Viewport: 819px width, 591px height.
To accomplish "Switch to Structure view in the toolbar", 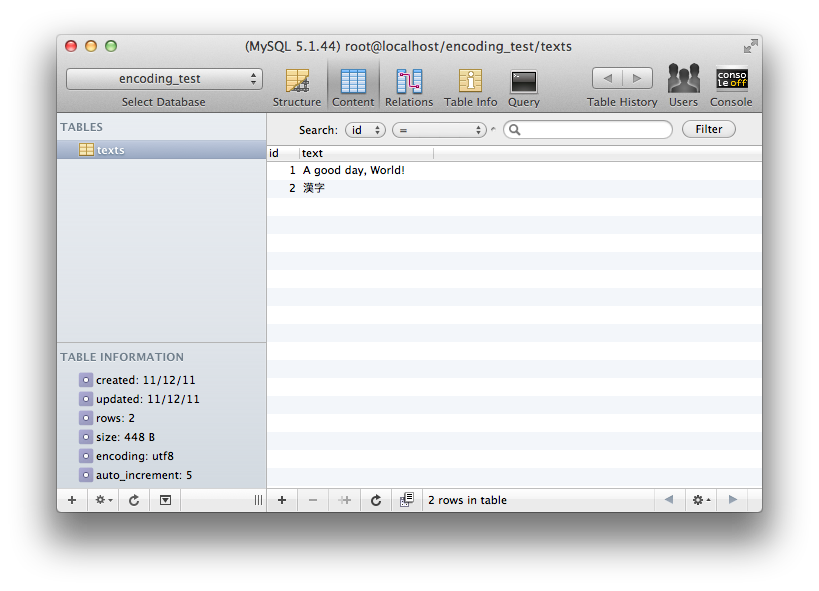I will tap(296, 85).
